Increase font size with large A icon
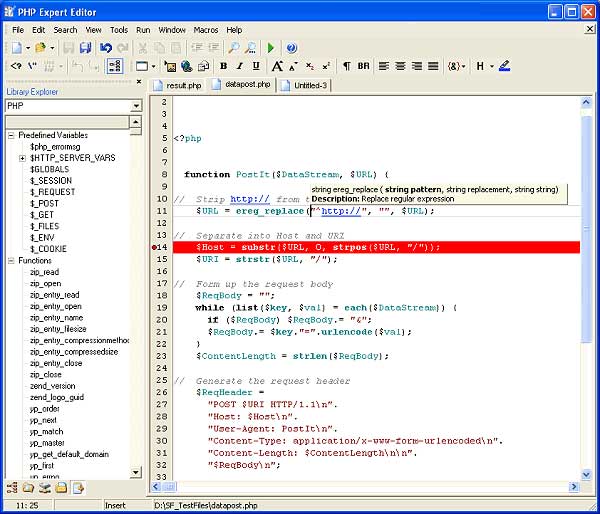The height and width of the screenshot is (514, 600). 277,66
